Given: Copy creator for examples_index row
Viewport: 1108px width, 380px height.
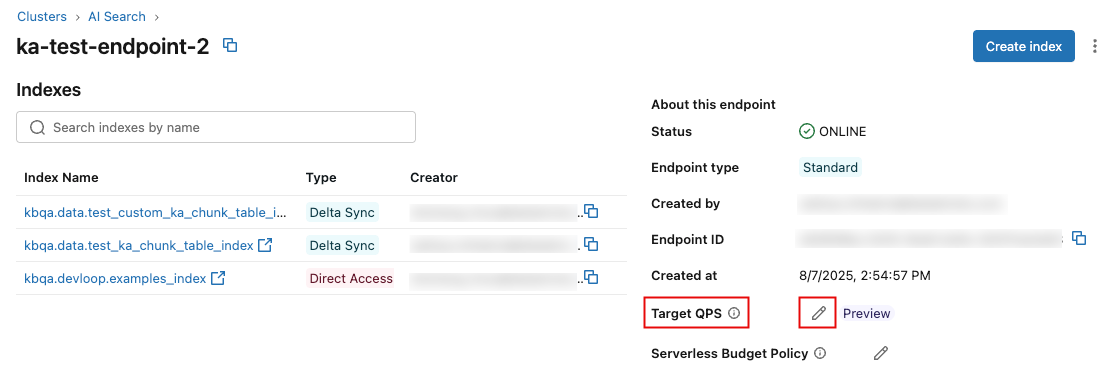Looking at the screenshot, I should pyautogui.click(x=591, y=278).
